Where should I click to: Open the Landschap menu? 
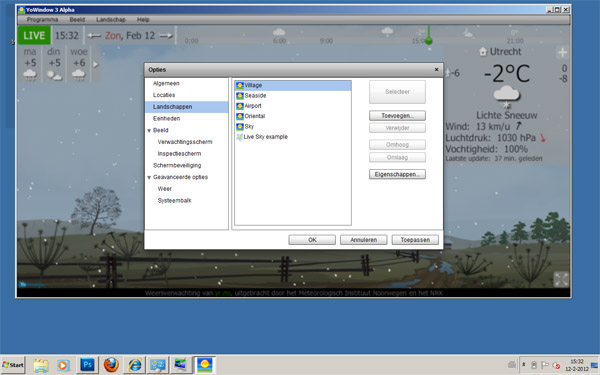[x=111, y=20]
